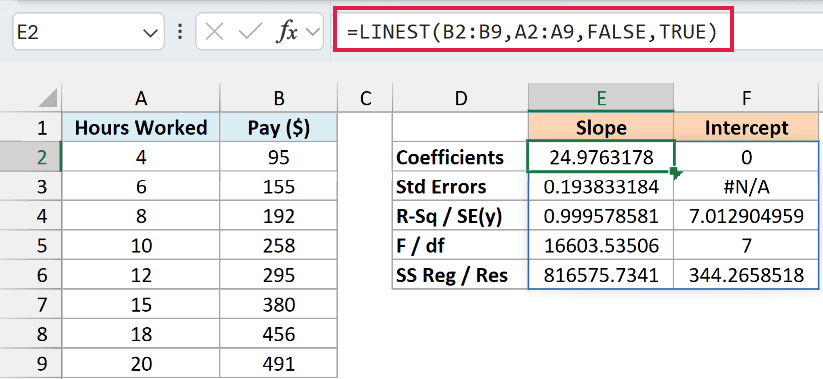823x379 pixels.
Task: Select column D header
Action: [x=460, y=98]
